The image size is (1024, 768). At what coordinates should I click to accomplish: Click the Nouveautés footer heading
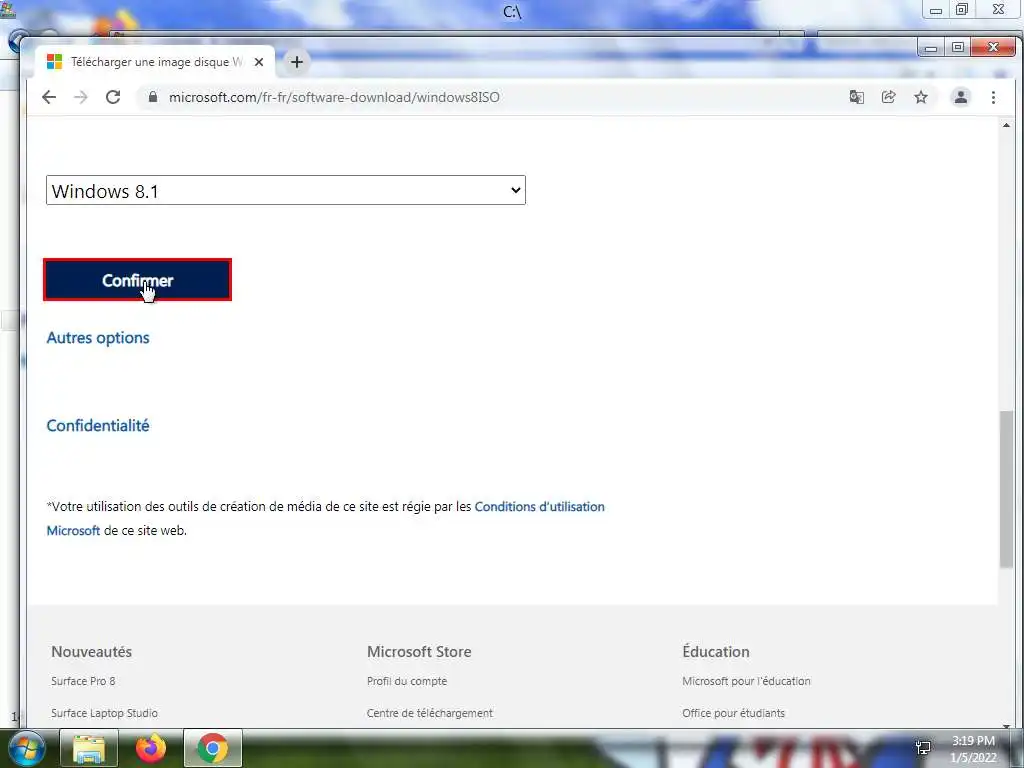91,652
